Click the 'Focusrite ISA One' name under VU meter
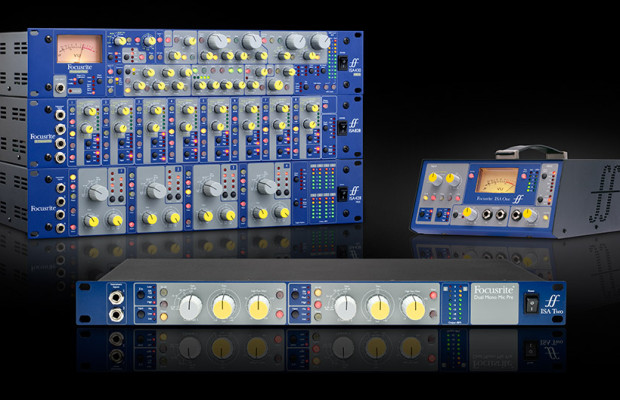The image size is (620, 400). coord(493,199)
